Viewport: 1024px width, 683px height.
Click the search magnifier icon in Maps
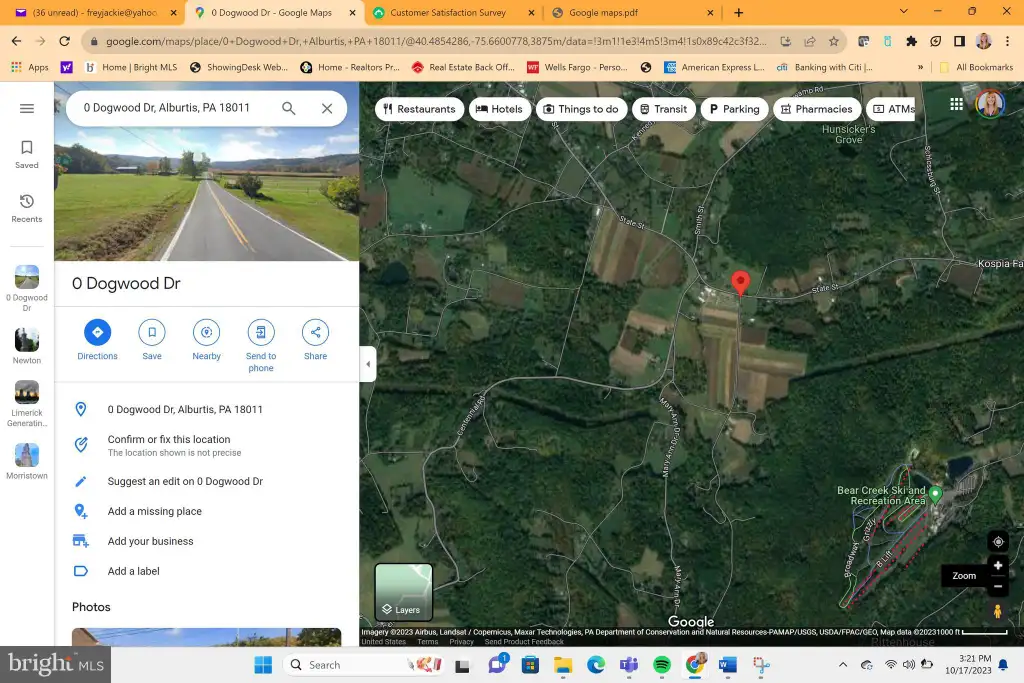[x=289, y=108]
